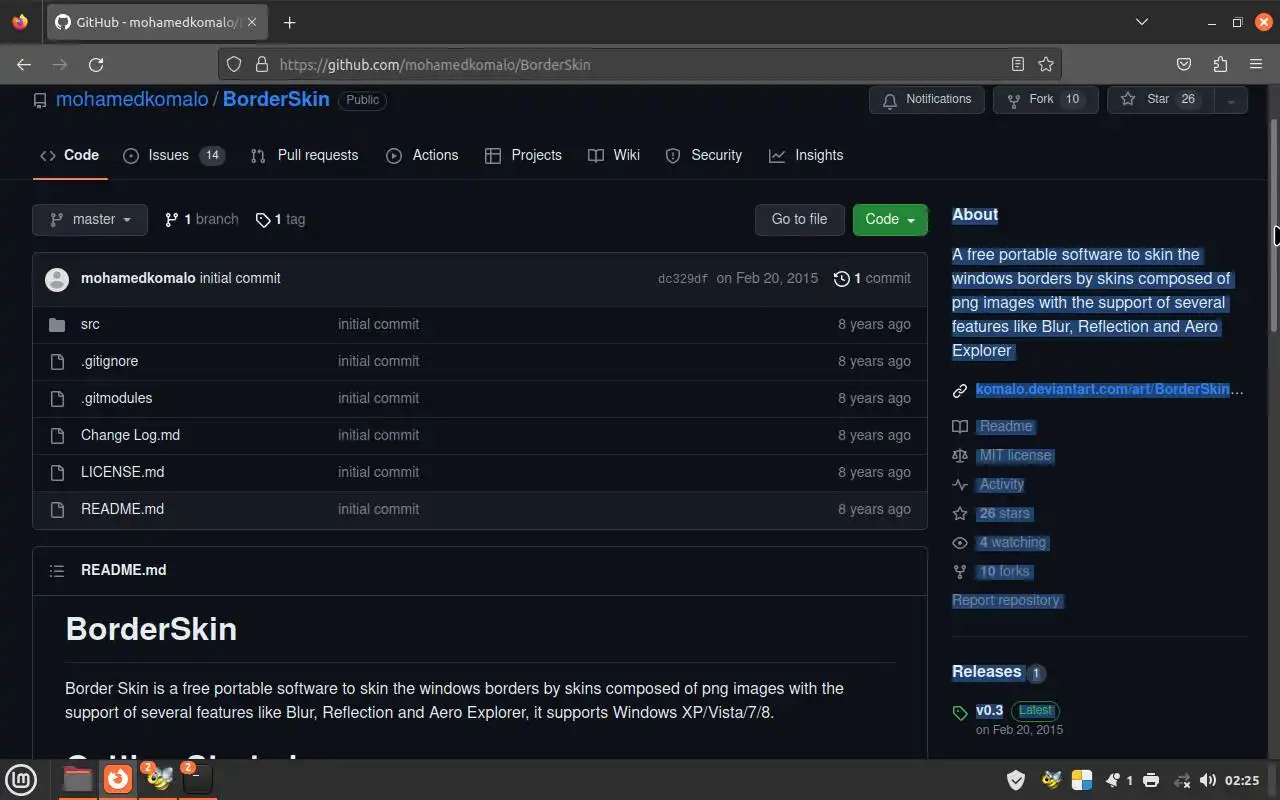Open the Pull requests tab
Screen dimensions: 1280x800
point(304,155)
